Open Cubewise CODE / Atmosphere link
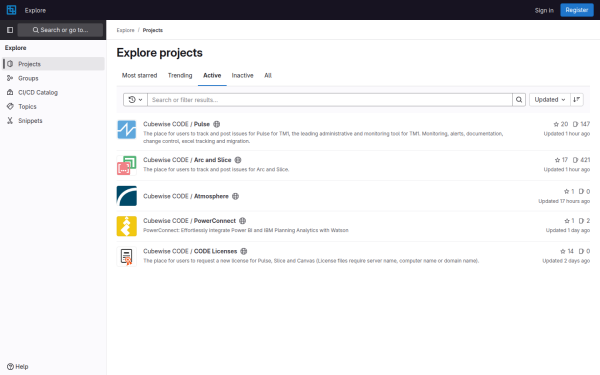Screen dimensions: 600x375 186,196
